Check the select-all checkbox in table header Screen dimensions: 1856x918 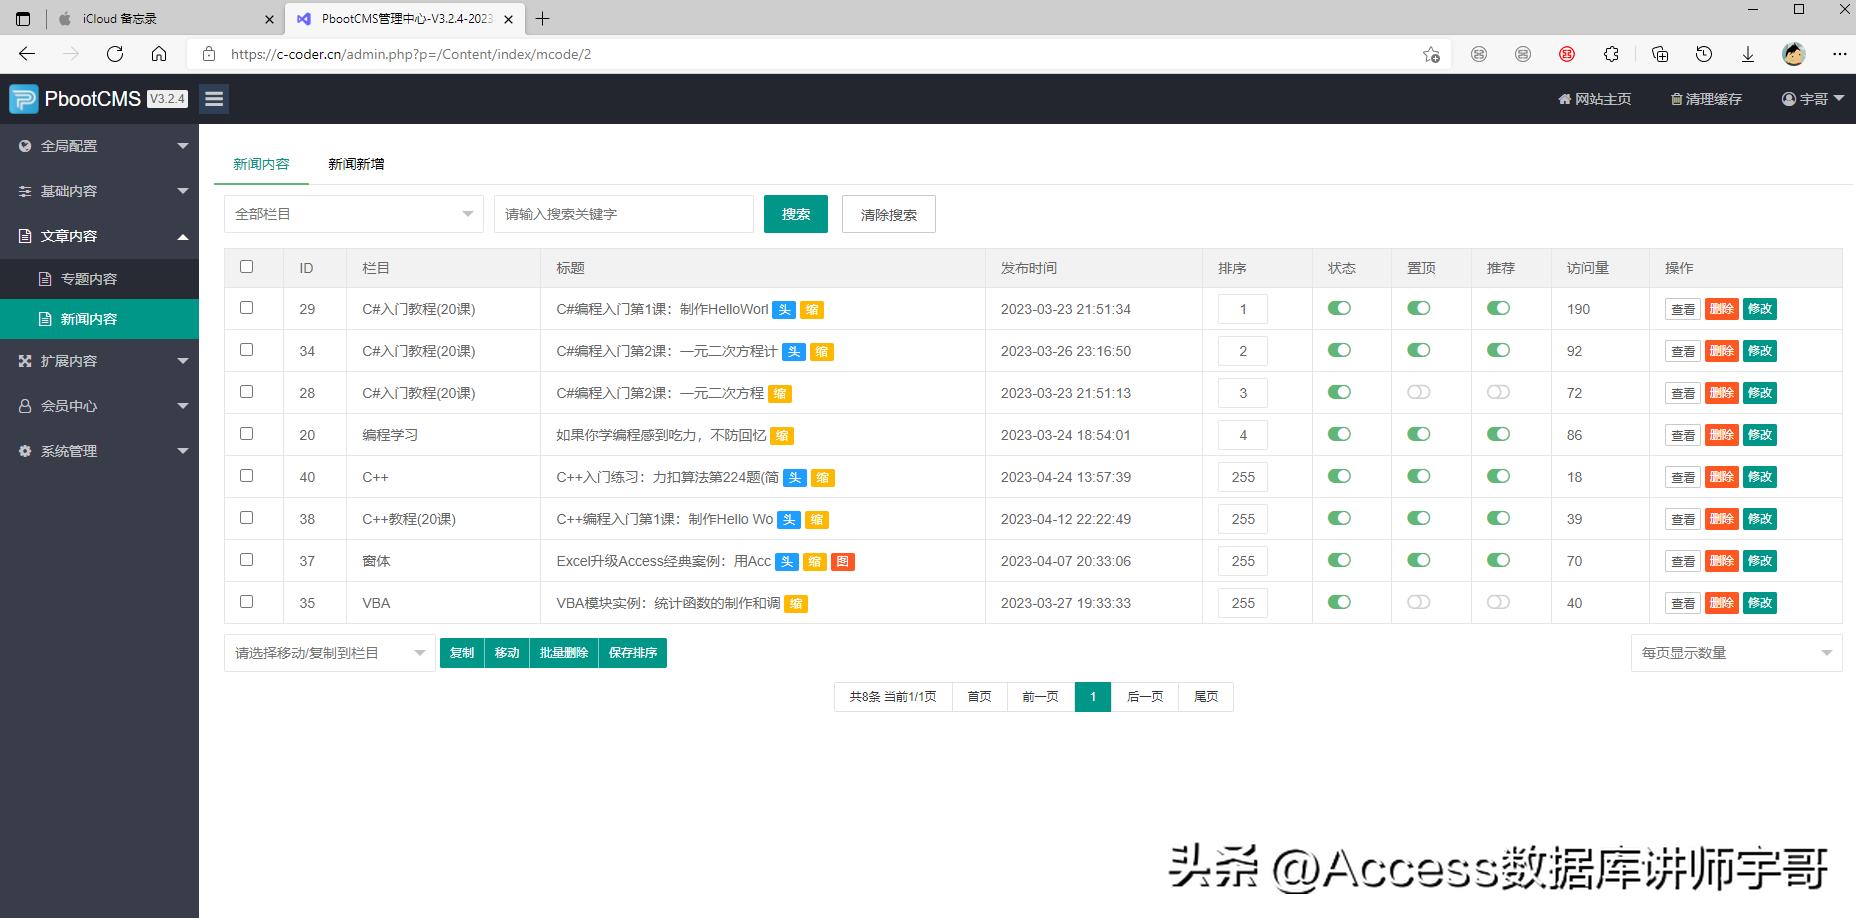coord(246,266)
